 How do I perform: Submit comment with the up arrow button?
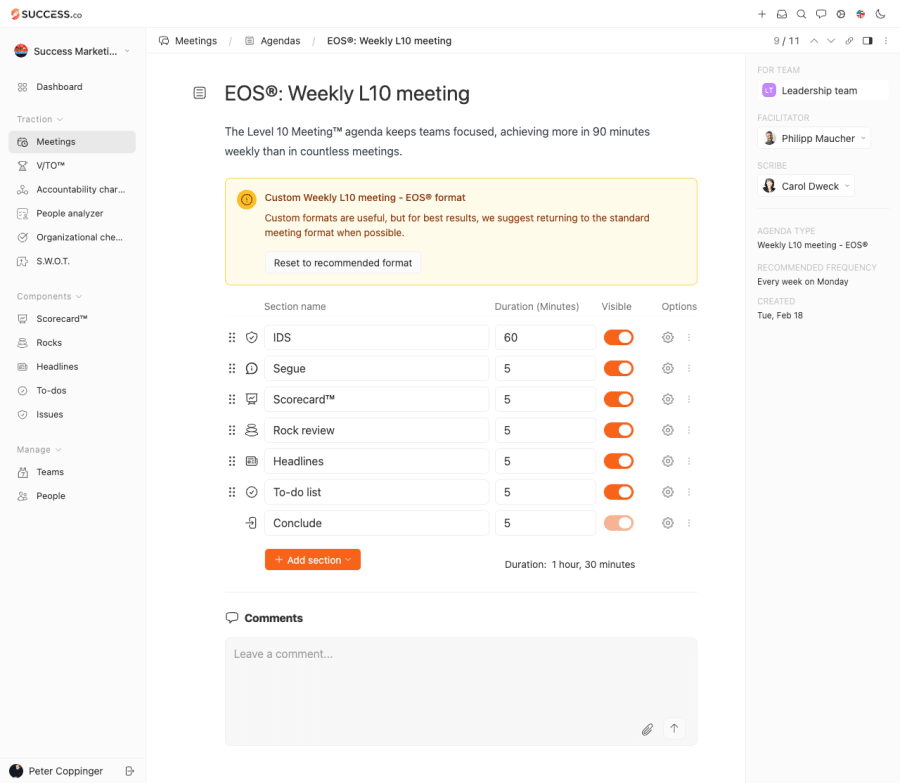click(x=674, y=728)
